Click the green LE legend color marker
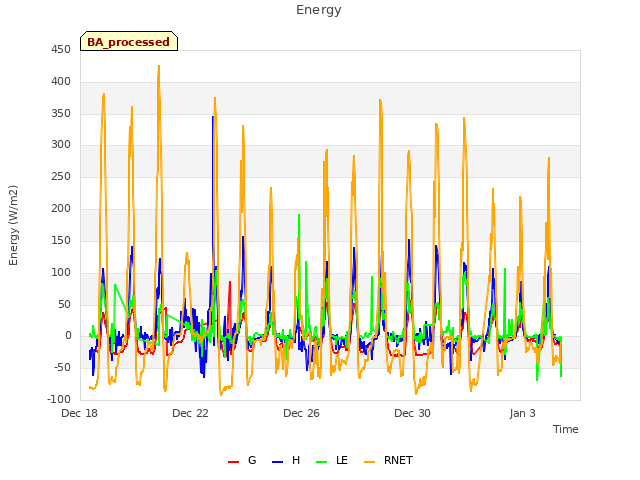 pos(322,462)
